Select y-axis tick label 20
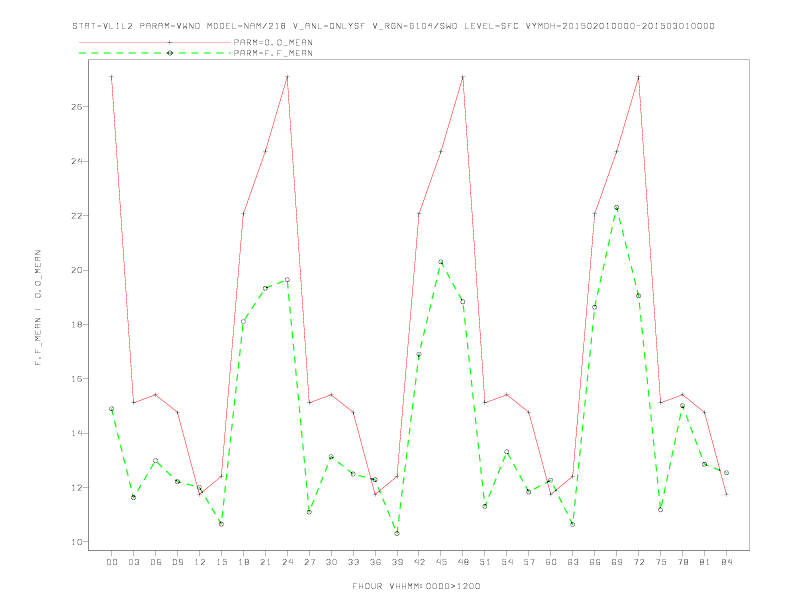The height and width of the screenshot is (612, 792). click(77, 270)
